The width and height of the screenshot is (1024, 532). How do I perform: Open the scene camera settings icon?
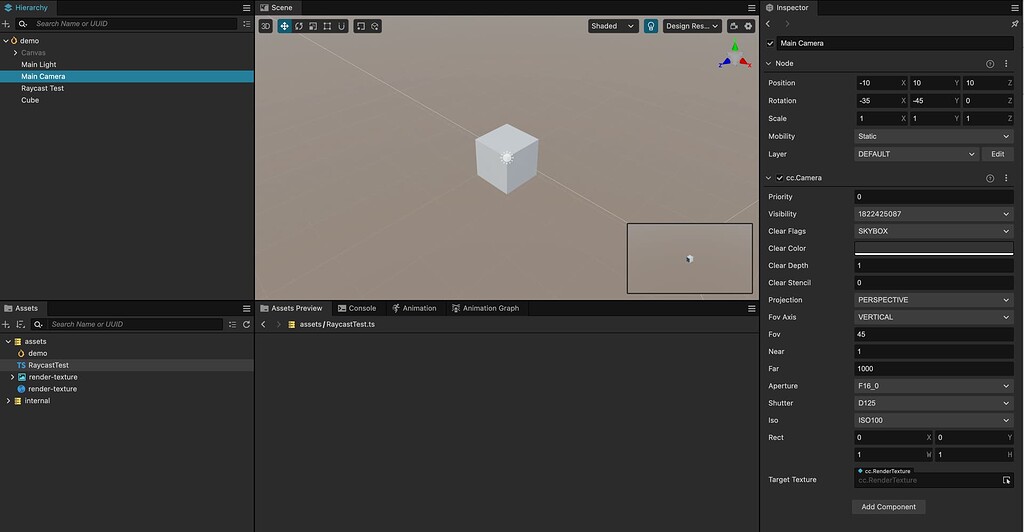click(733, 26)
